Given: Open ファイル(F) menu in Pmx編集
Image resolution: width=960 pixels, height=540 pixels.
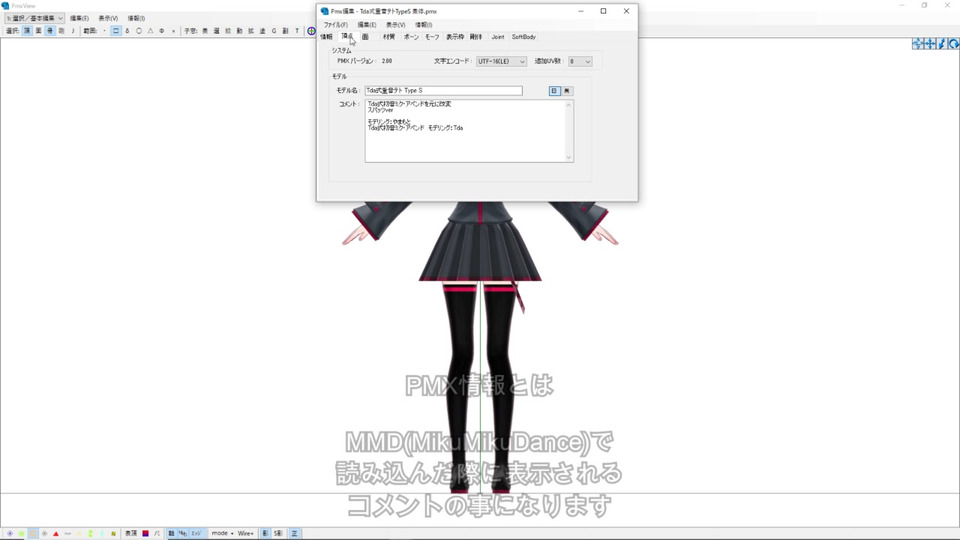Looking at the screenshot, I should [336, 25].
